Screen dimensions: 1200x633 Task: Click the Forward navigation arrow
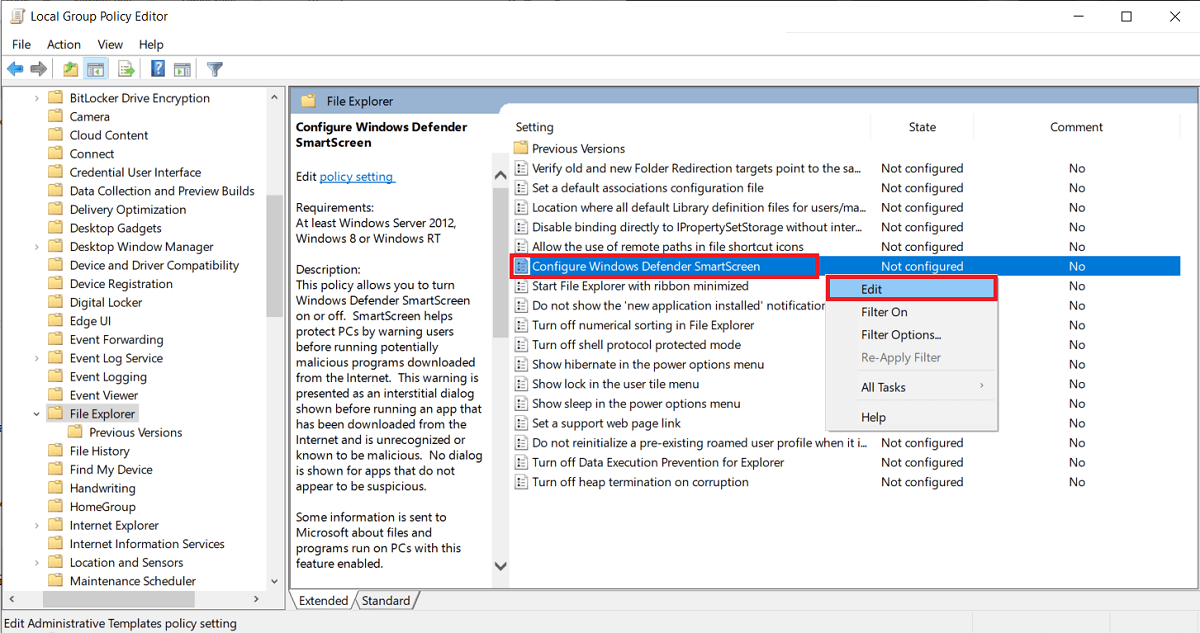38,68
